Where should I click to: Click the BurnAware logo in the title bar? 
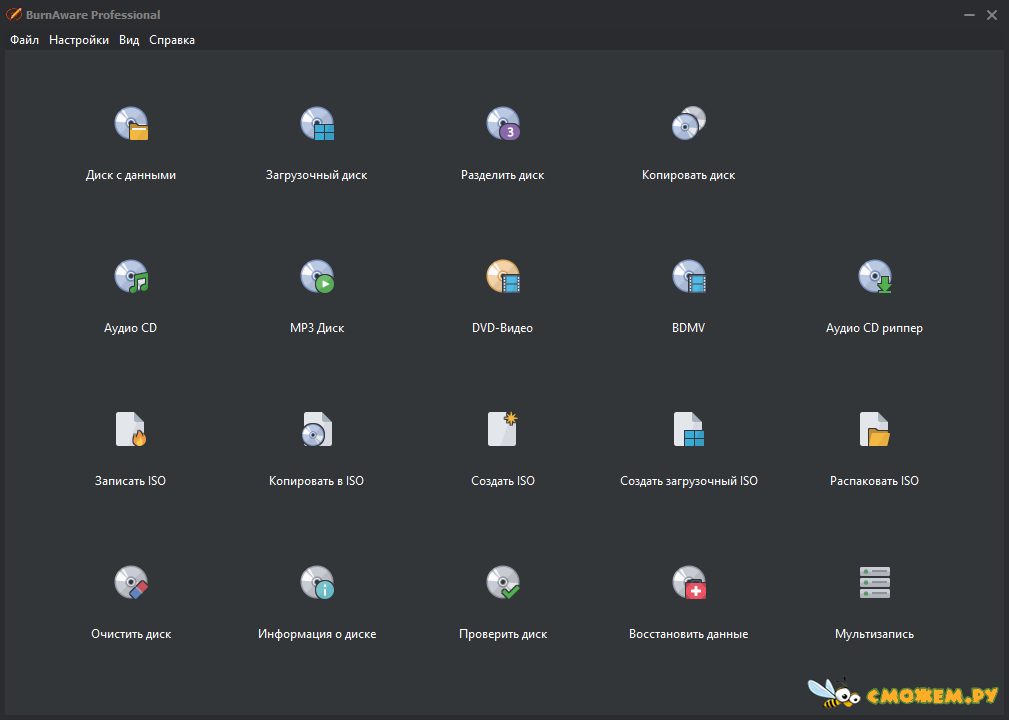pos(14,14)
